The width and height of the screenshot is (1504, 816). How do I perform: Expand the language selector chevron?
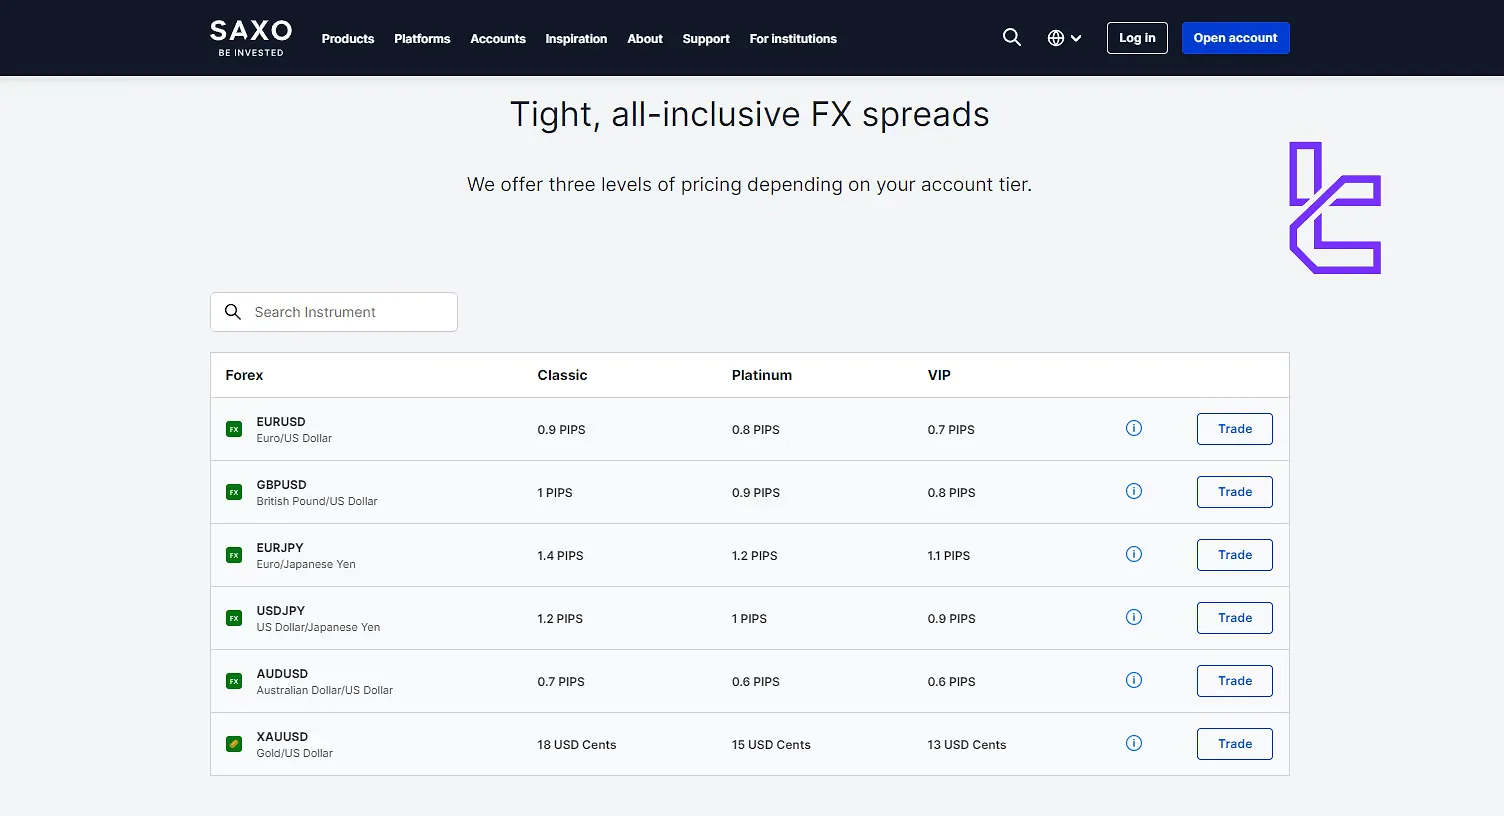tap(1076, 39)
